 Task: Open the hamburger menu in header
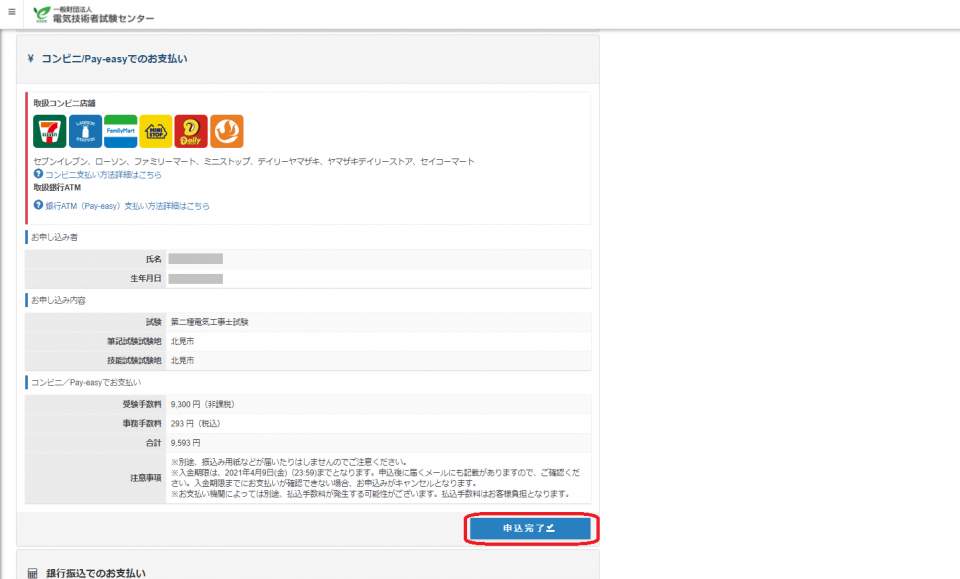11,13
